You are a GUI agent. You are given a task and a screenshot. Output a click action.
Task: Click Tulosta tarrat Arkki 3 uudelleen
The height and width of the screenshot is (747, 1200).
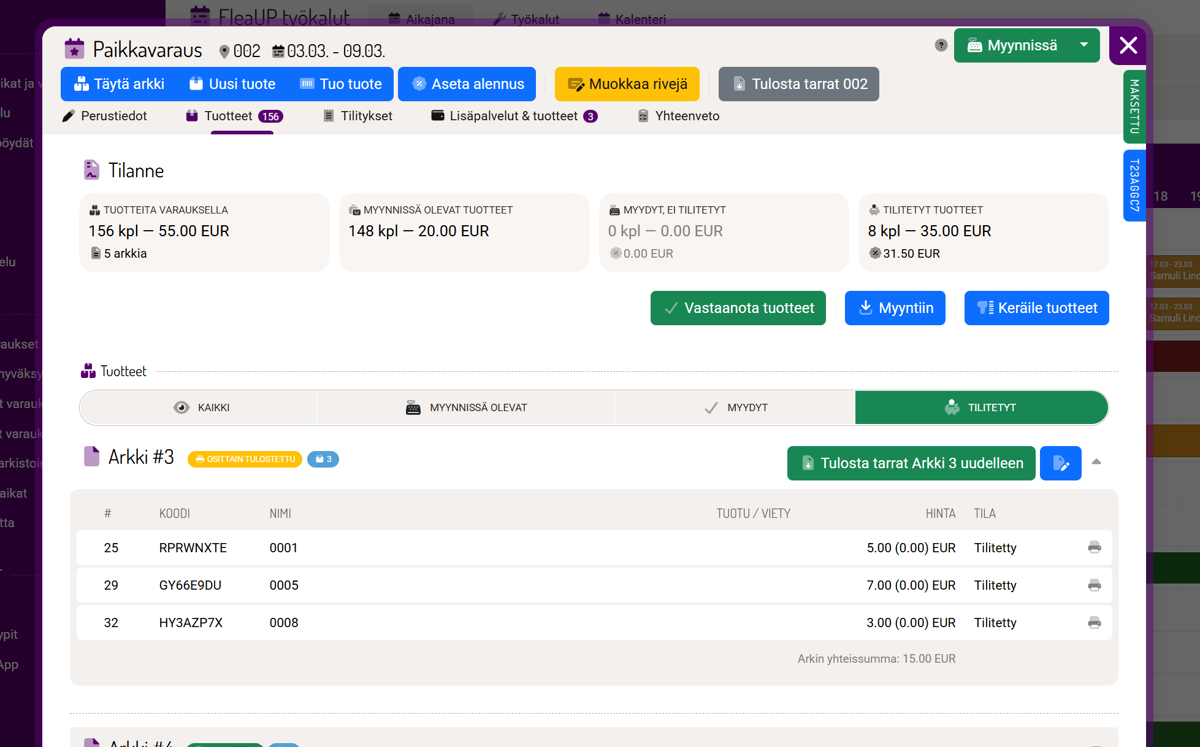pos(911,464)
